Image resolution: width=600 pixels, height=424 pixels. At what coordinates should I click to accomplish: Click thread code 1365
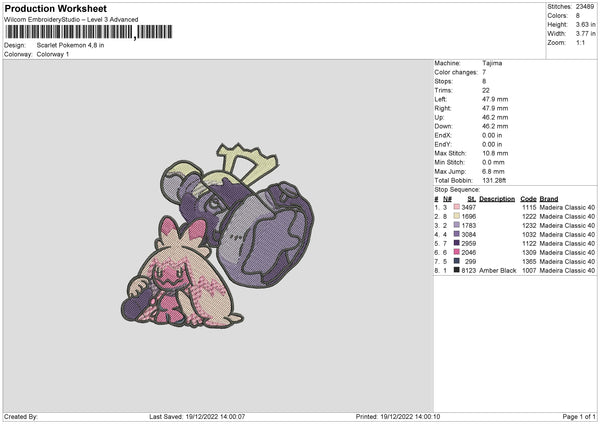[x=529, y=261]
